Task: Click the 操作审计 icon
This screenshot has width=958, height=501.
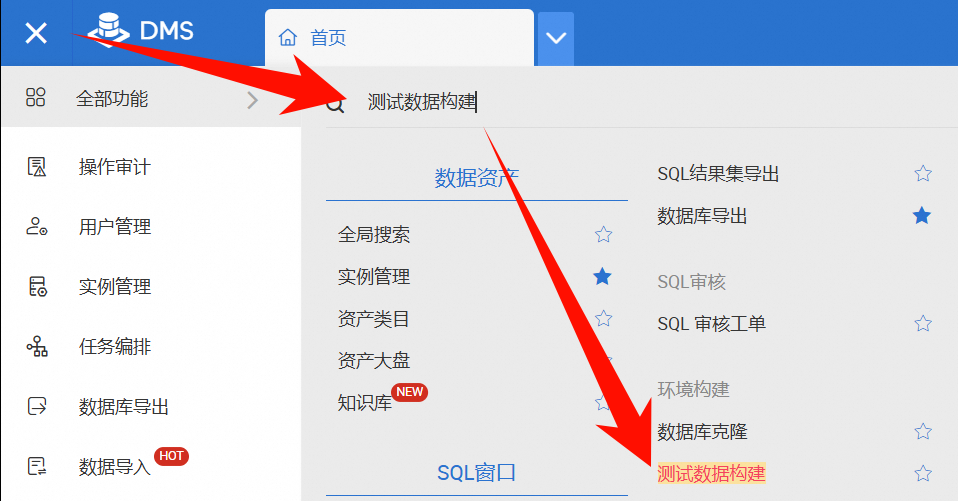Action: pyautogui.click(x=37, y=166)
